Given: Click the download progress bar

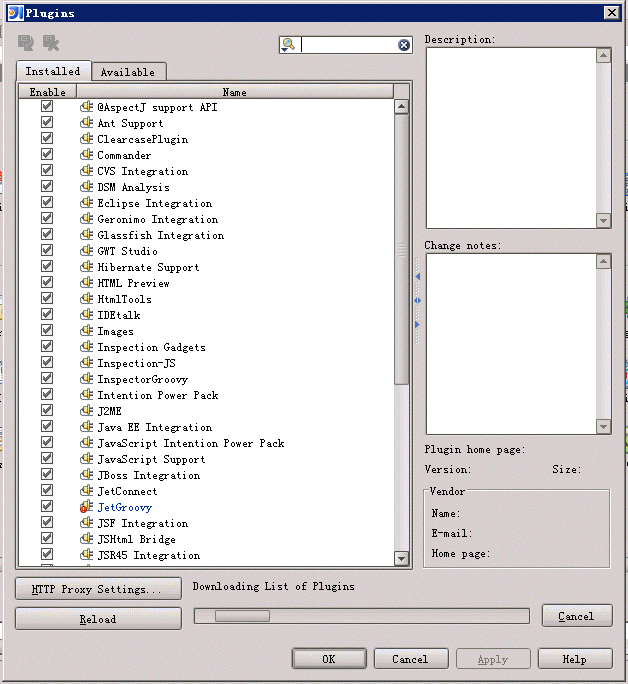Looking at the screenshot, I should tap(362, 616).
